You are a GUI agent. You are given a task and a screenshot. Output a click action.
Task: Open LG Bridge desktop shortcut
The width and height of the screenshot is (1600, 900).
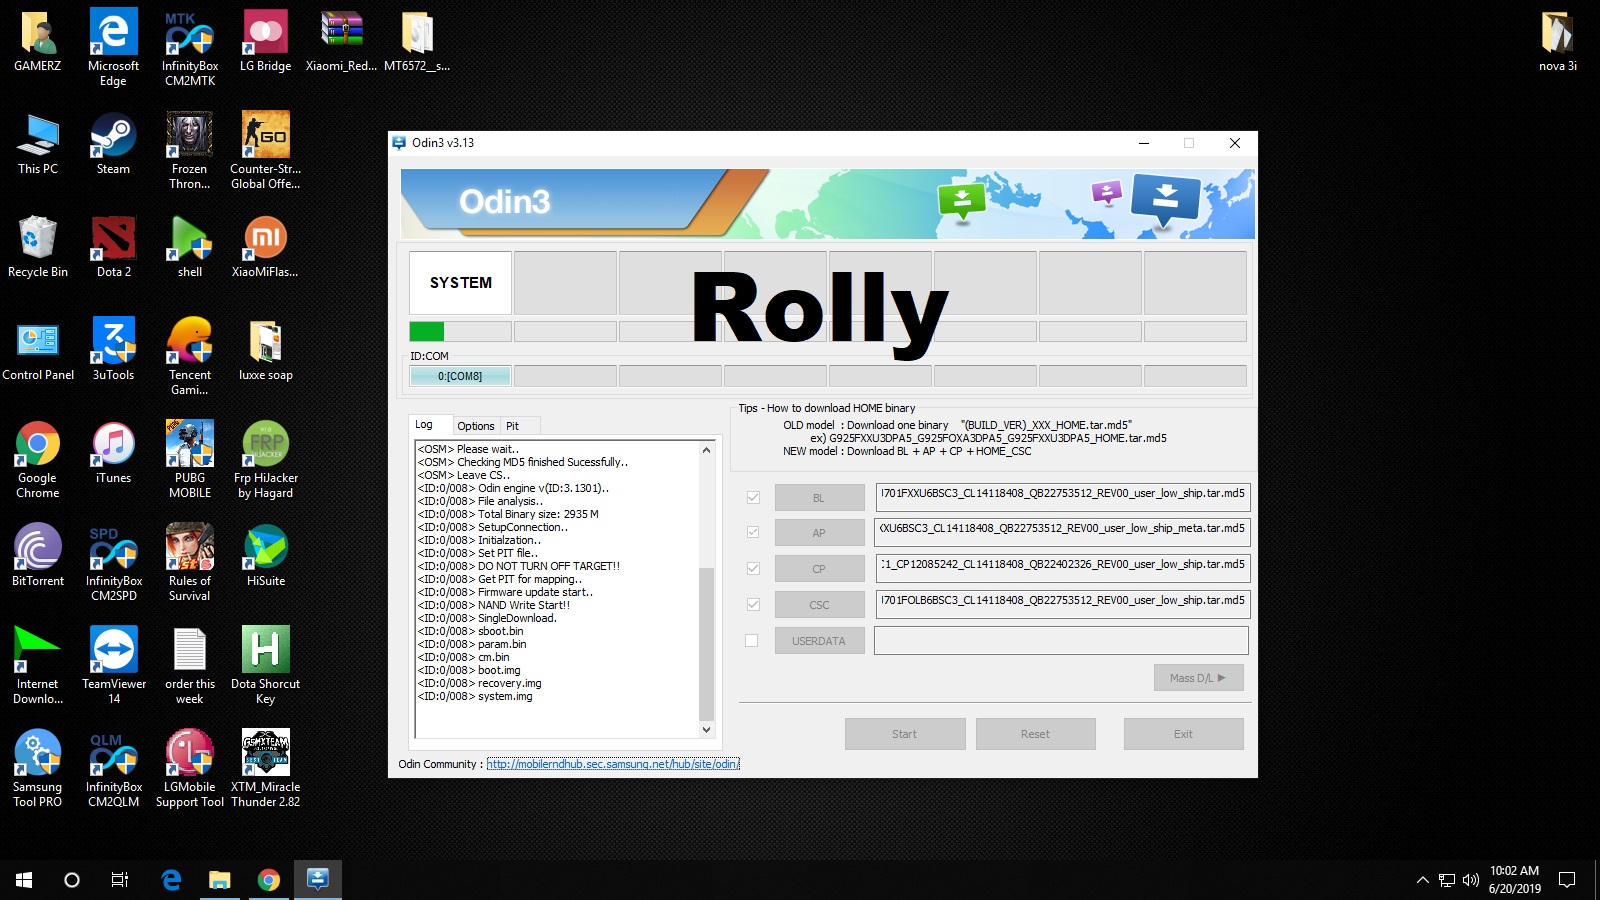[x=266, y=41]
